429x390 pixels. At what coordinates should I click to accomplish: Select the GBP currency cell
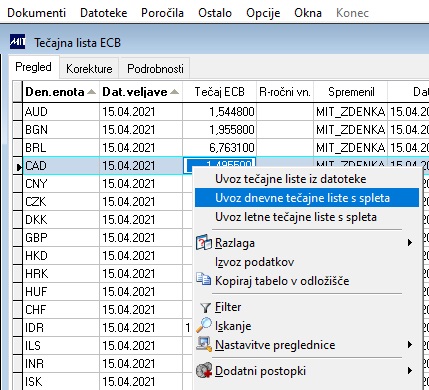(x=61, y=238)
